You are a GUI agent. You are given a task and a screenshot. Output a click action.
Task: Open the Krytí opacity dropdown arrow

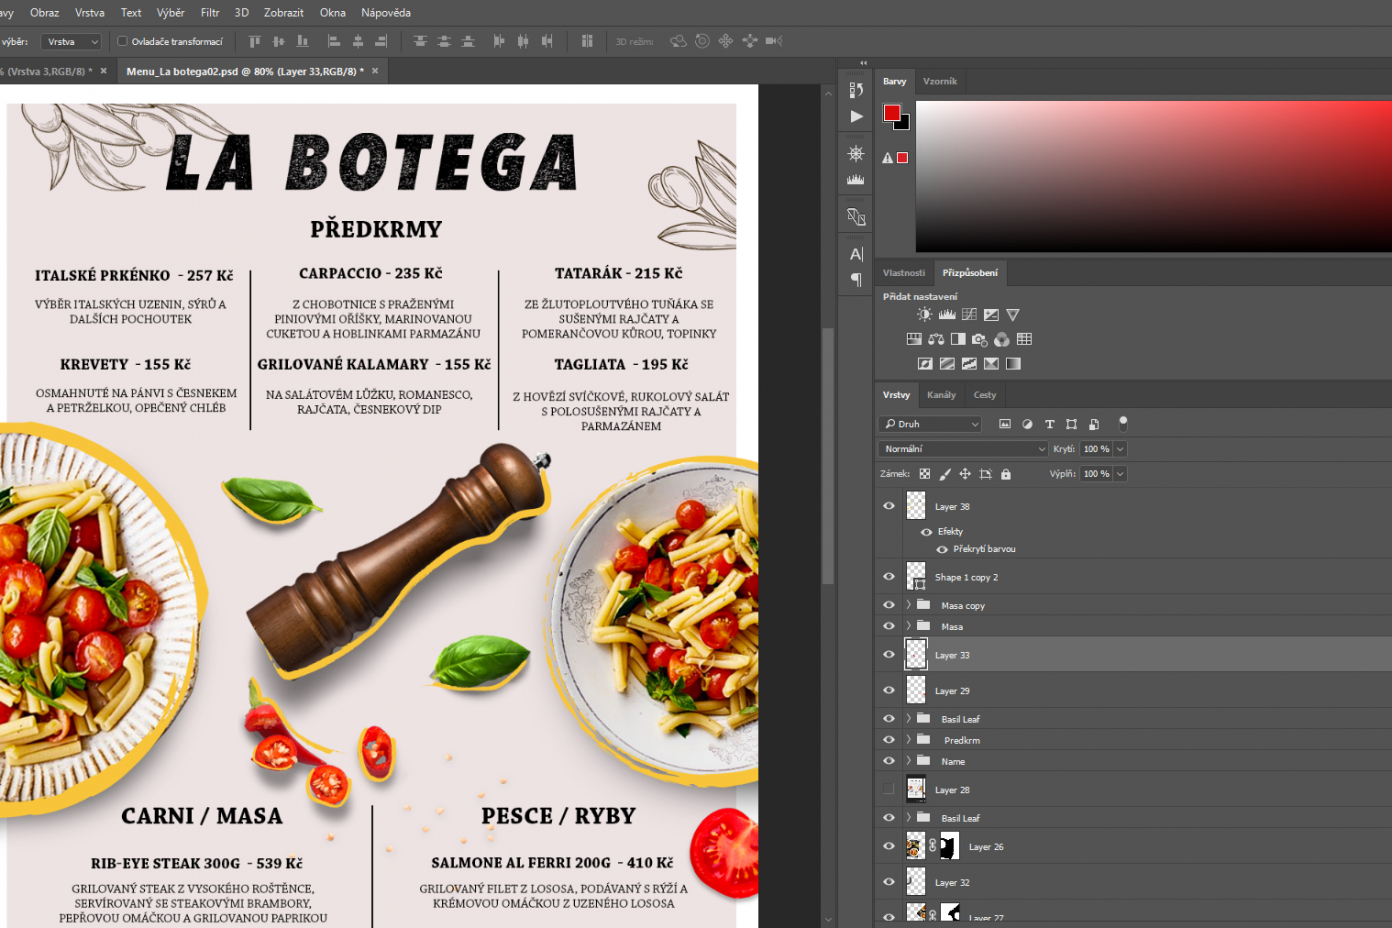1120,449
